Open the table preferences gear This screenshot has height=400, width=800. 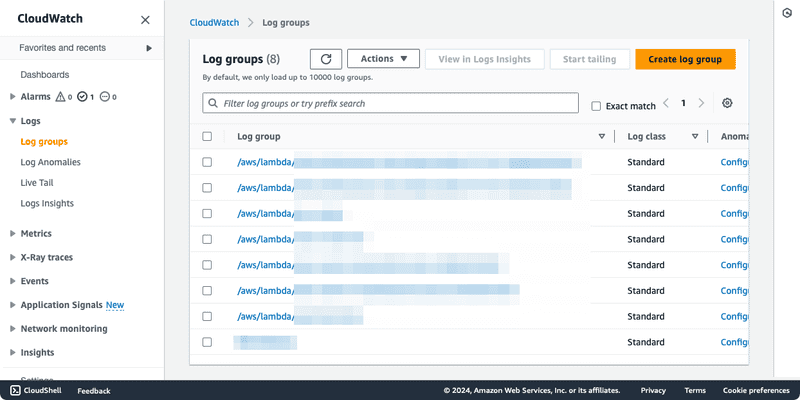[727, 103]
